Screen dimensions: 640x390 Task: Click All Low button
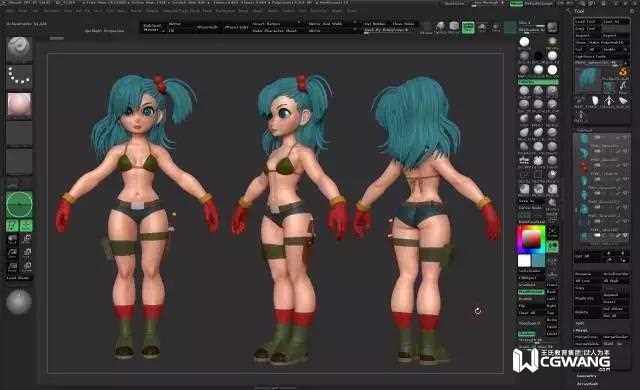coord(587,281)
